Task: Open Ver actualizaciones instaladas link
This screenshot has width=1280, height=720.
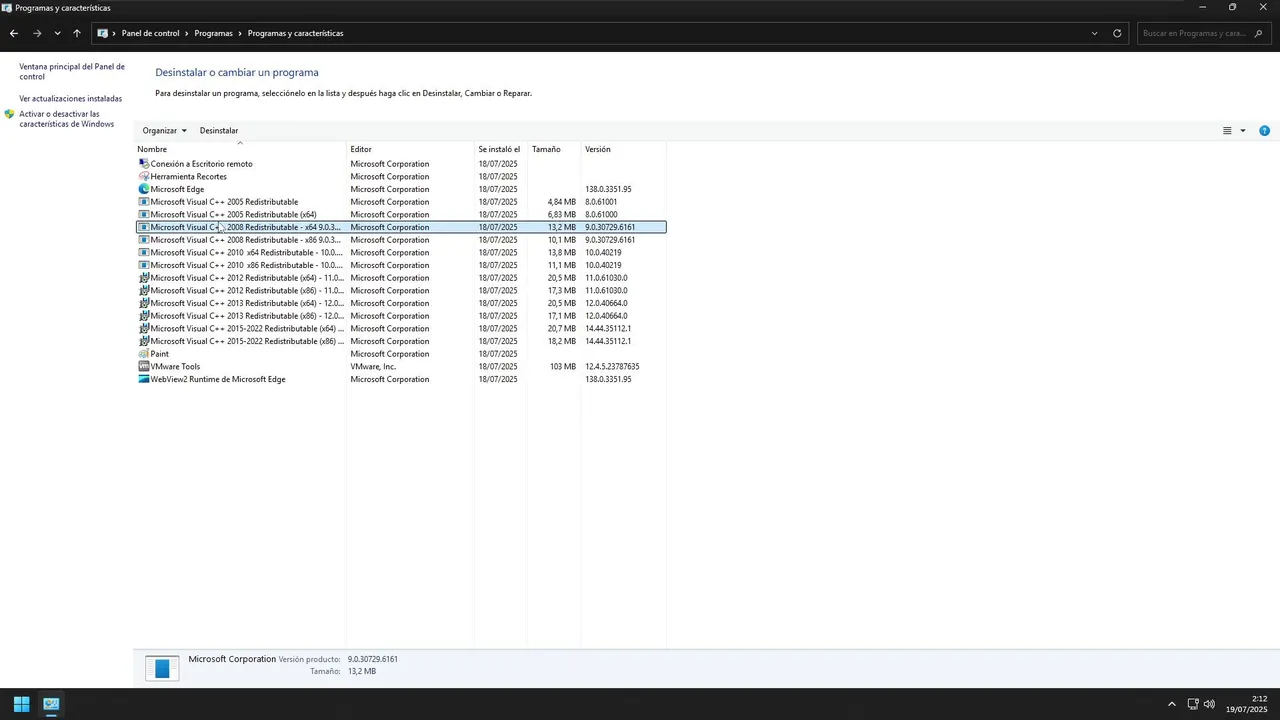Action: point(70,98)
